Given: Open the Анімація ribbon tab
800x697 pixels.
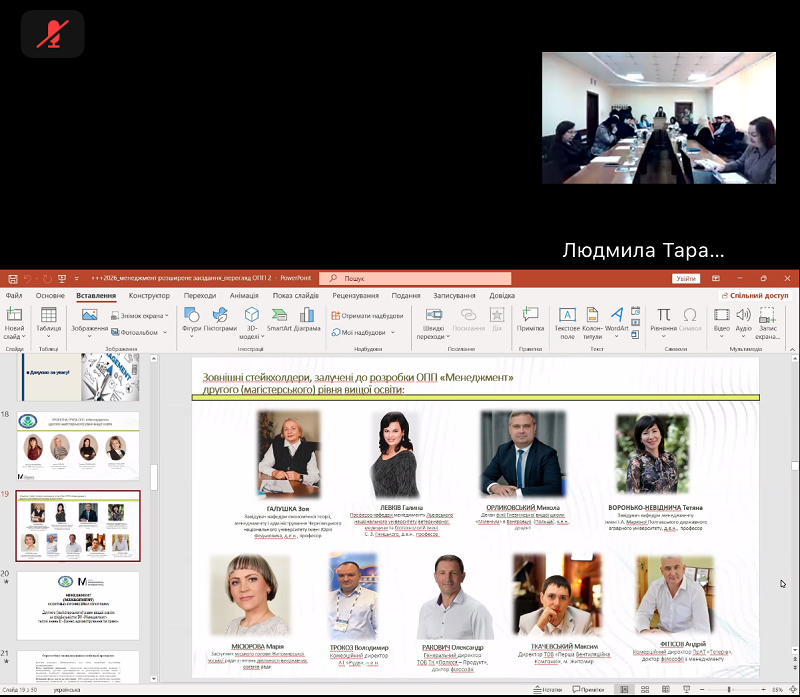Looking at the screenshot, I should click(x=243, y=296).
